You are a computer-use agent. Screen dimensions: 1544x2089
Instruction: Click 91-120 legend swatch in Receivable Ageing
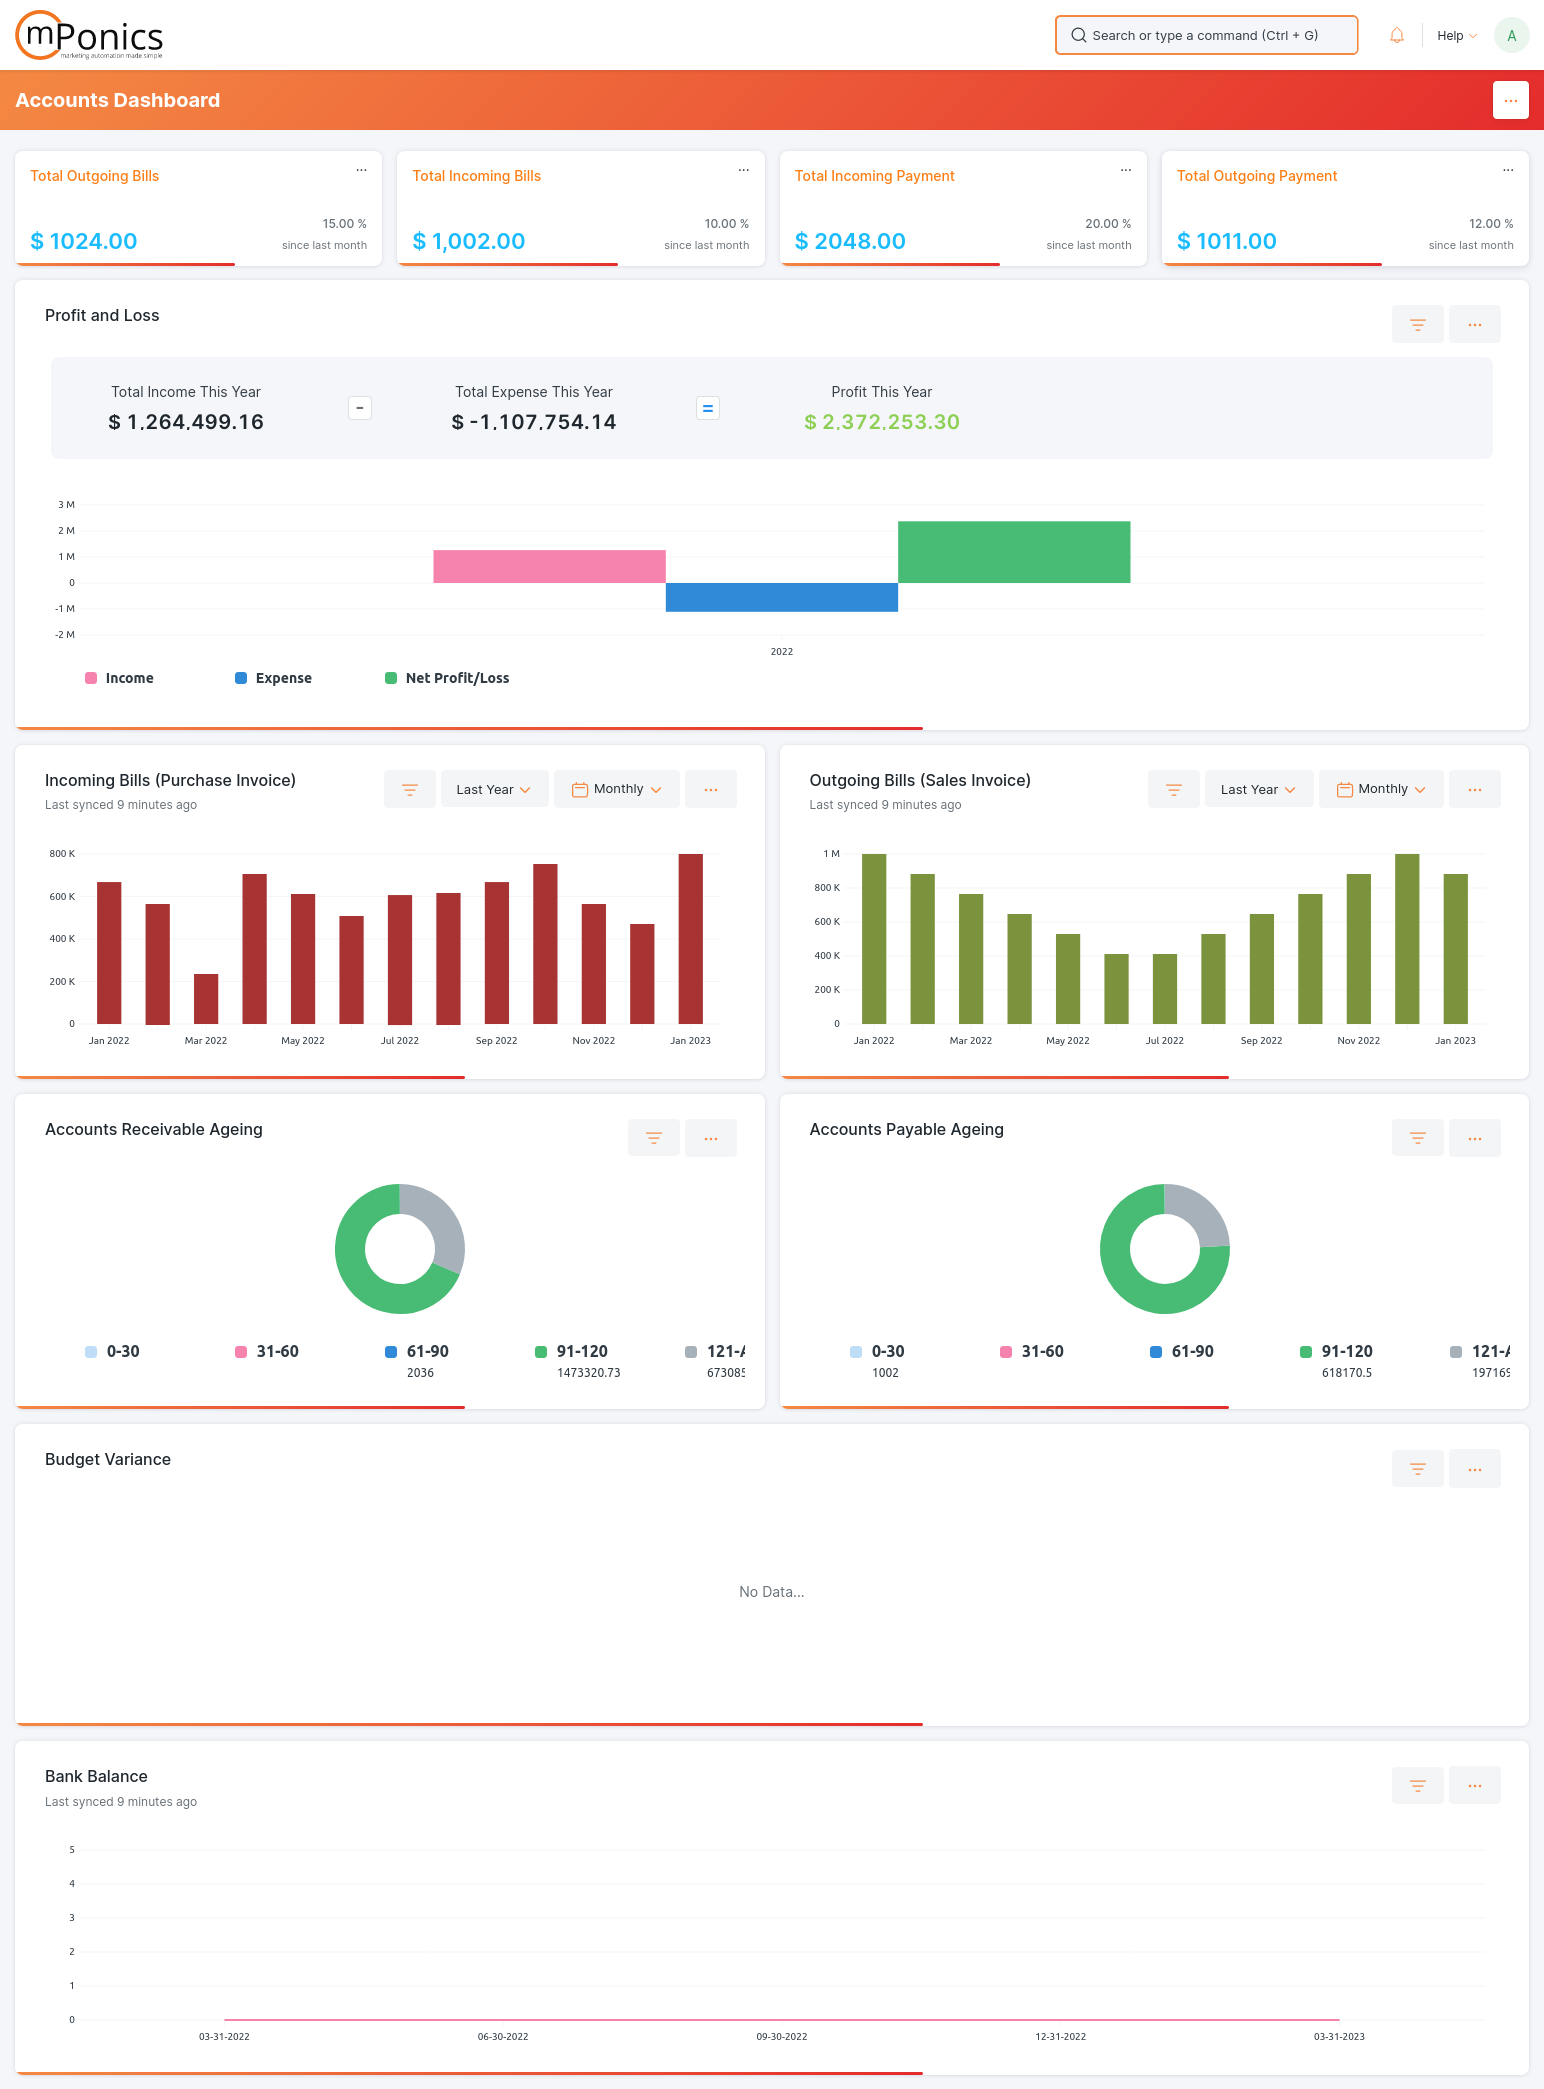pos(541,1352)
